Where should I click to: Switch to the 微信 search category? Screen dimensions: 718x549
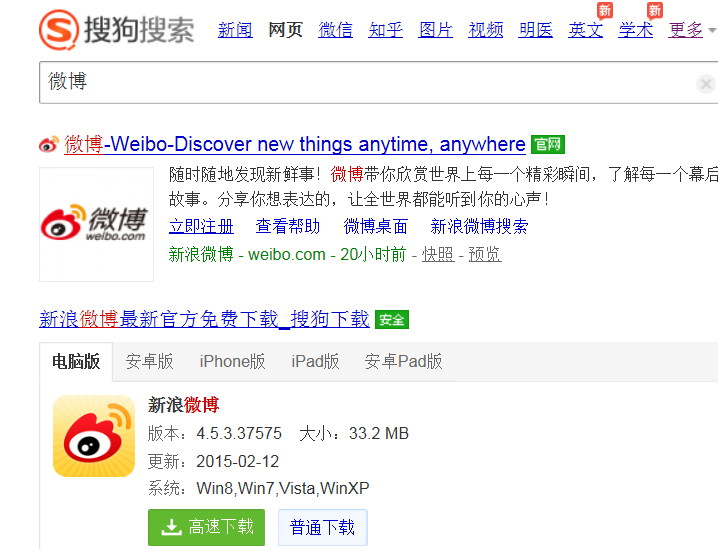click(335, 30)
